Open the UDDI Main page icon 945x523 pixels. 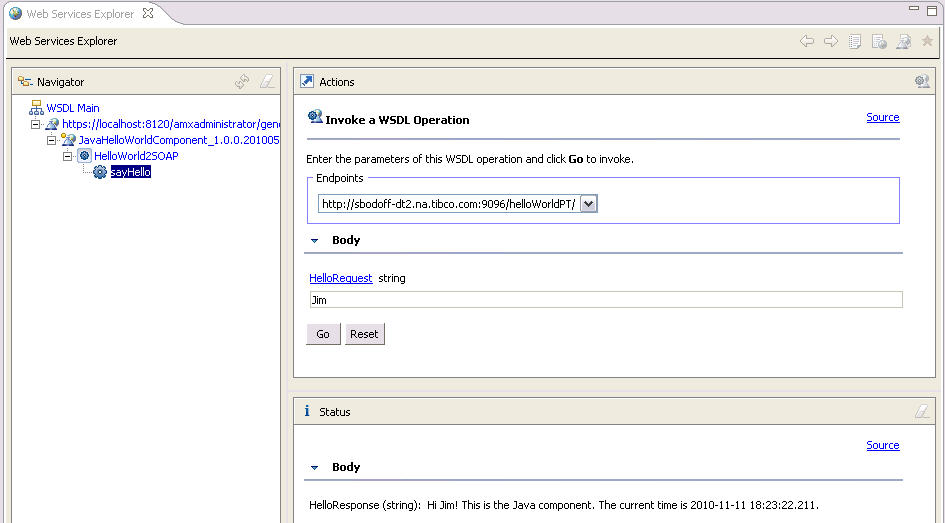(x=855, y=41)
